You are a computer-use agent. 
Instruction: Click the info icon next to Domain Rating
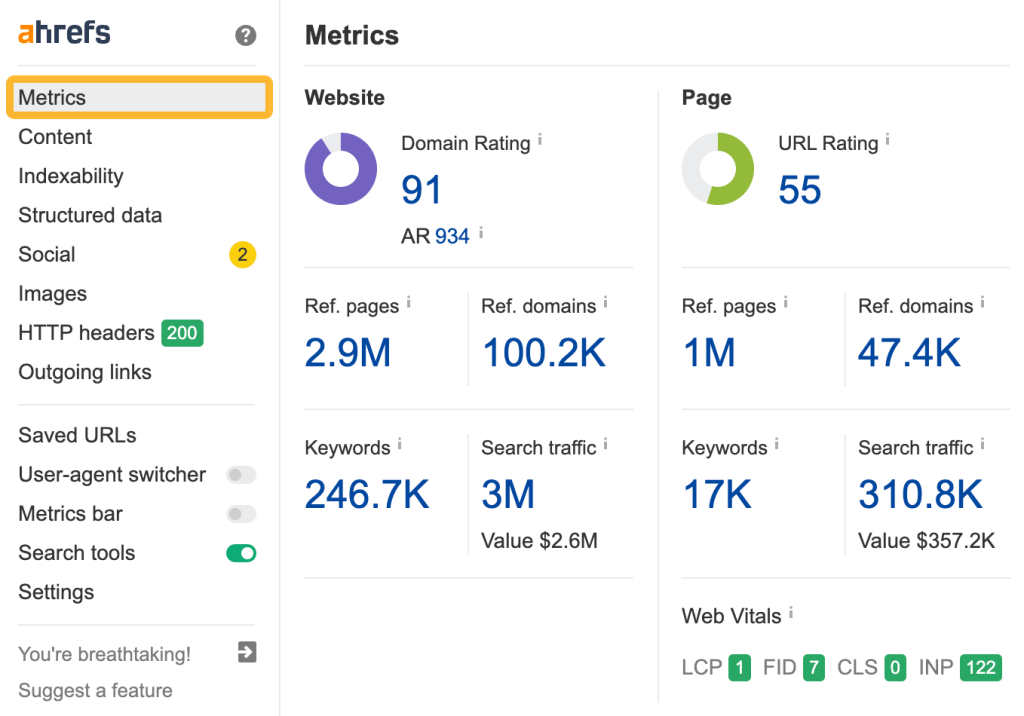click(540, 138)
